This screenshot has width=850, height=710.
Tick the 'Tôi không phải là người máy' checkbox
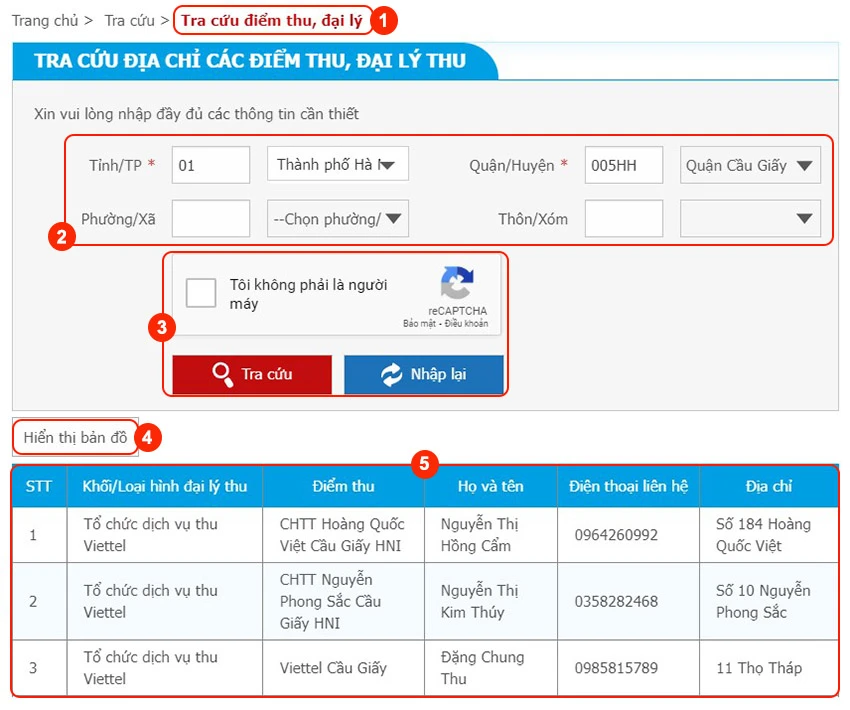point(201,293)
